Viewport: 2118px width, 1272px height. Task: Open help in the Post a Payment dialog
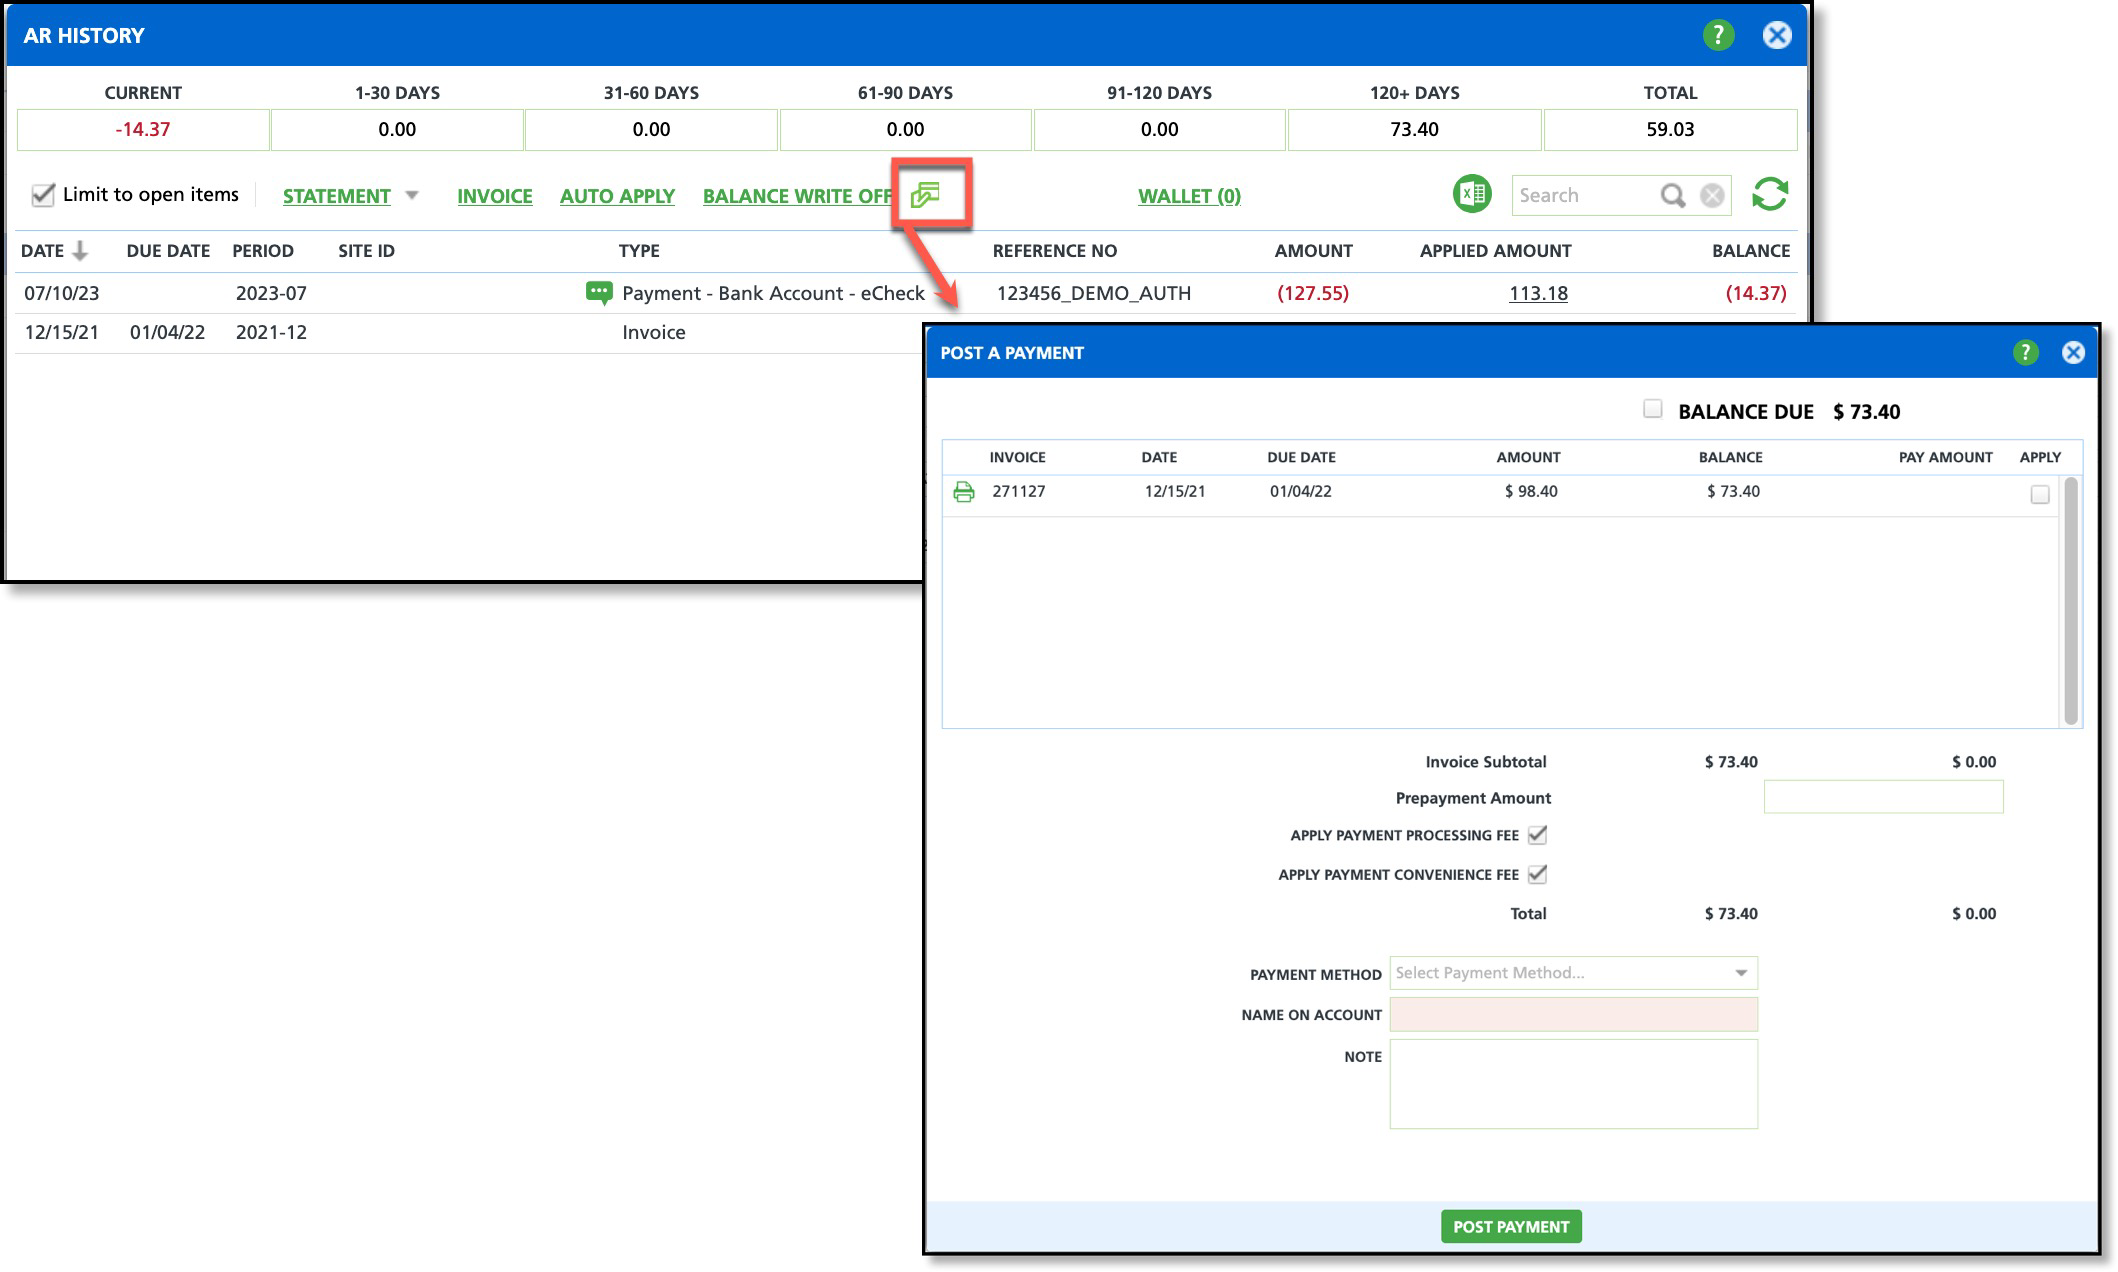coord(2025,352)
